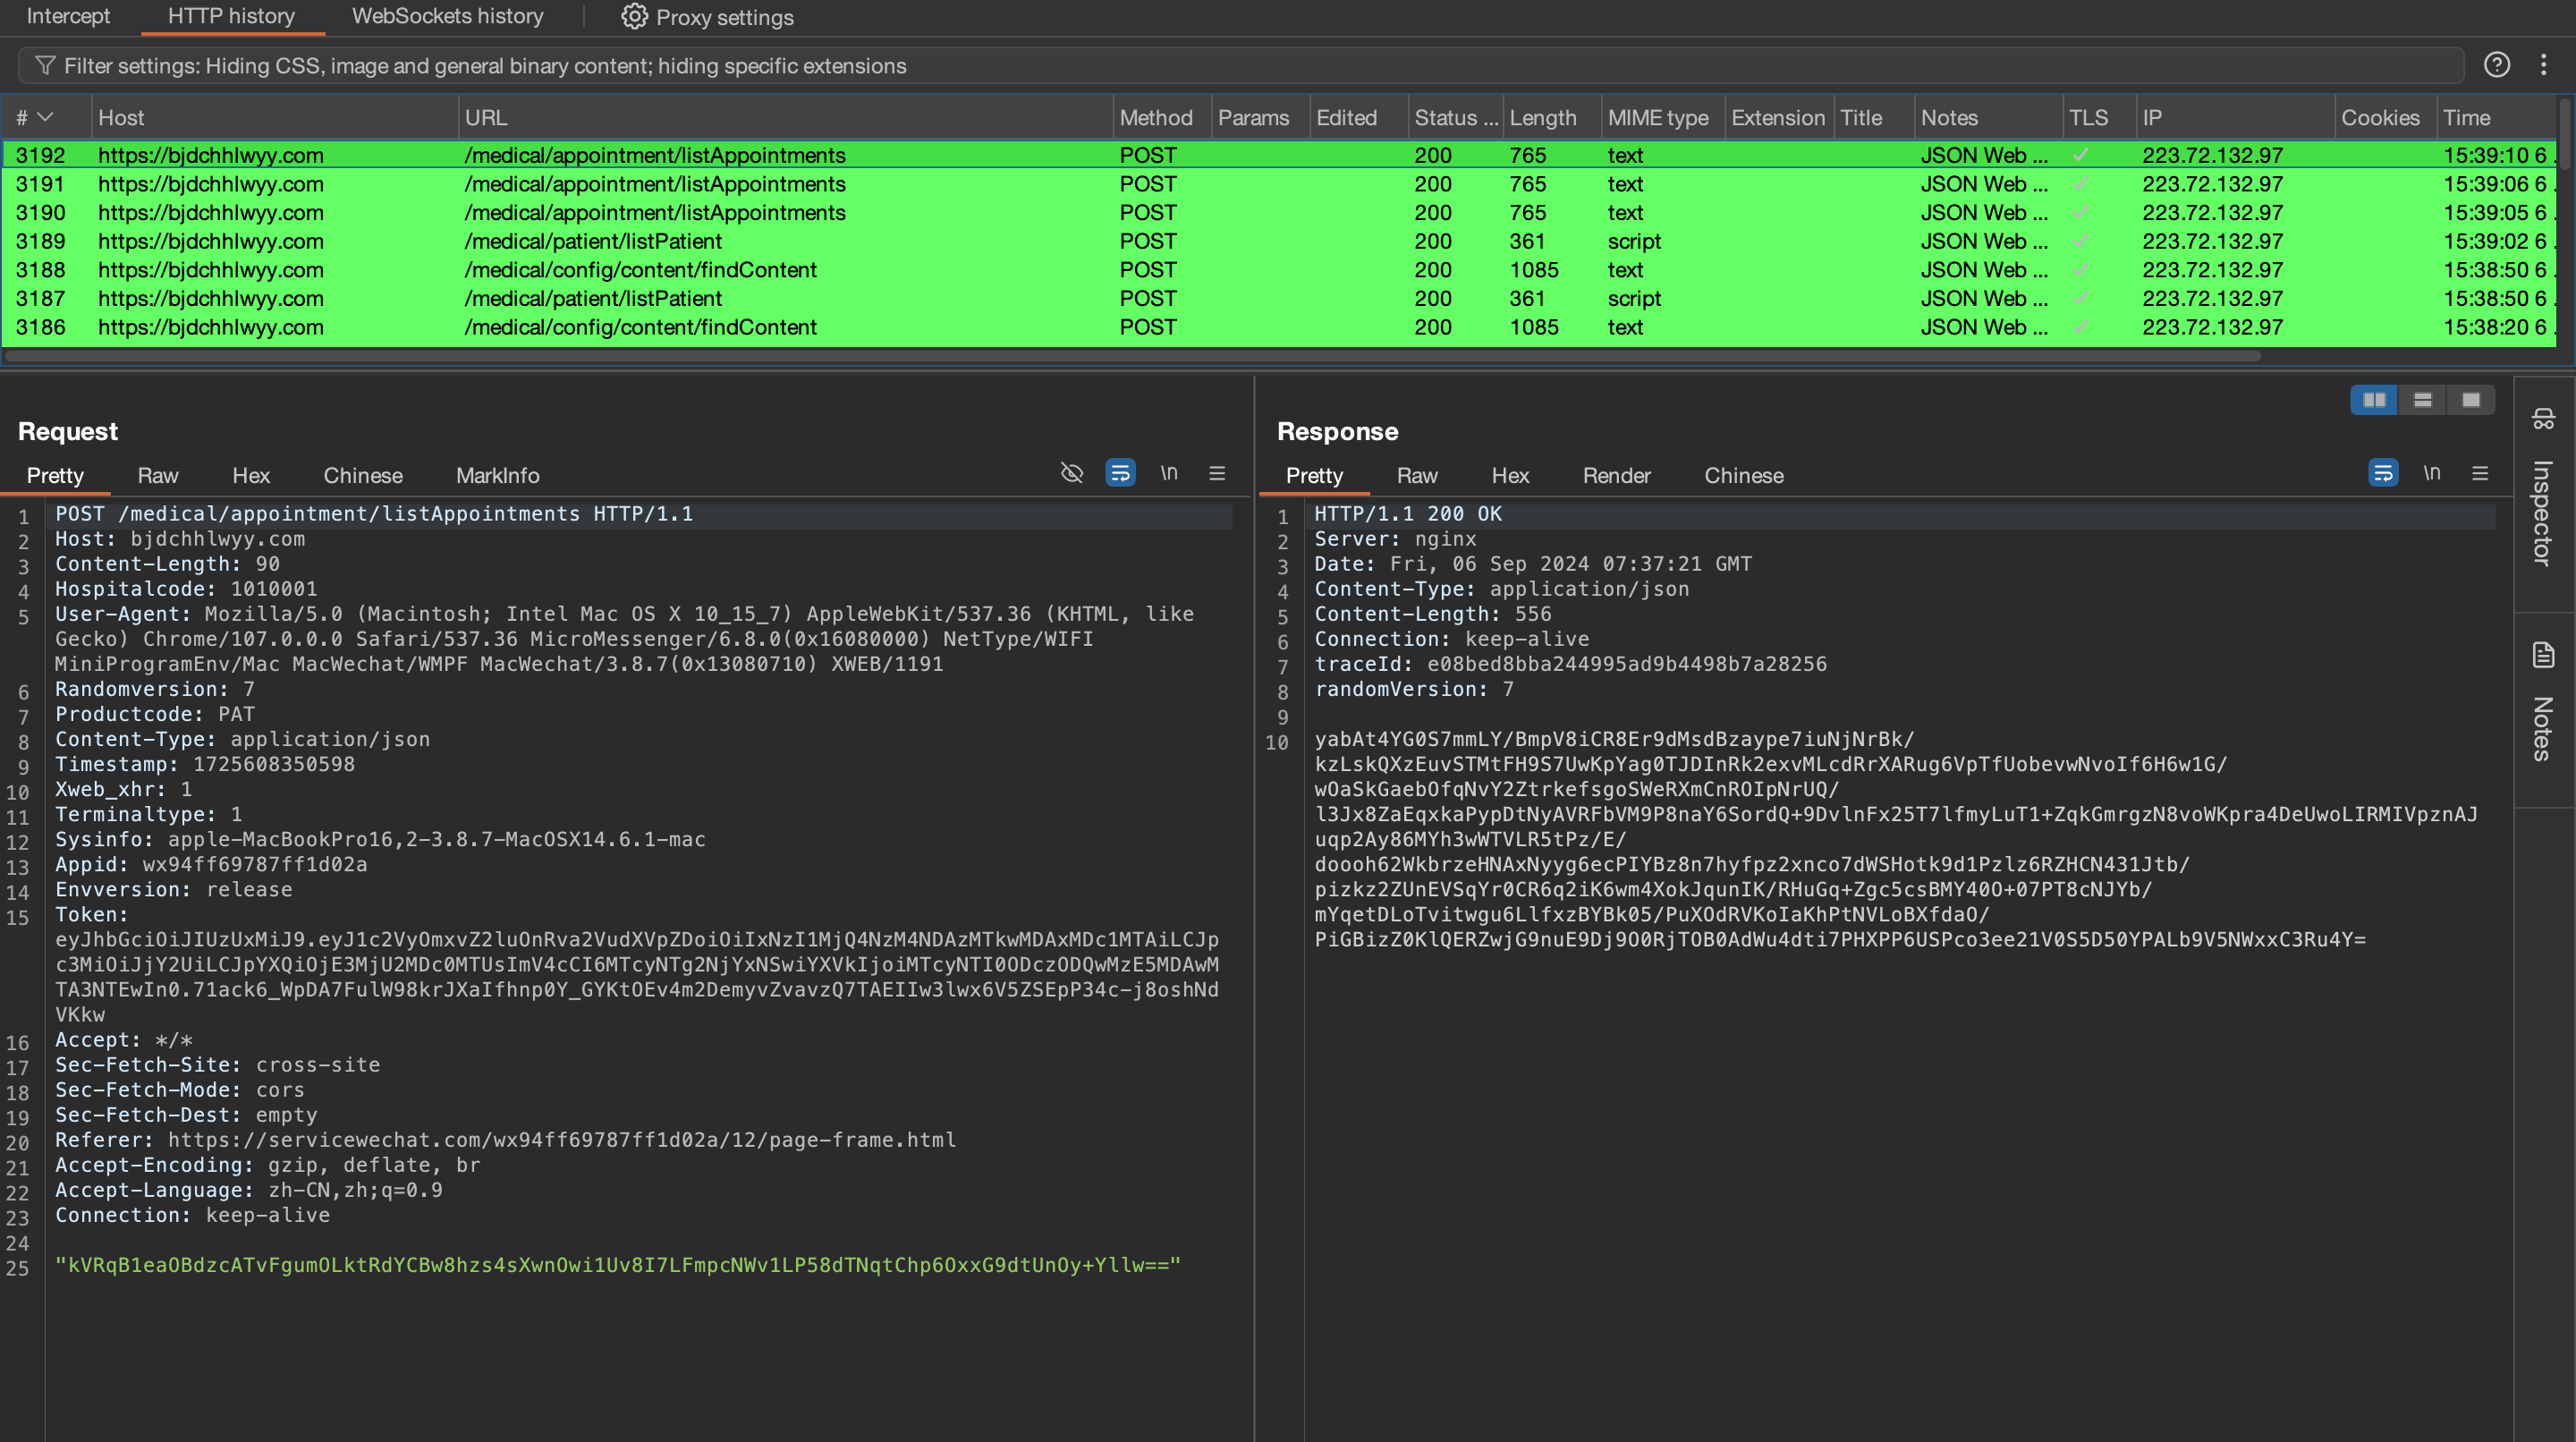Select combined single-pane layout icon

pos(2471,400)
